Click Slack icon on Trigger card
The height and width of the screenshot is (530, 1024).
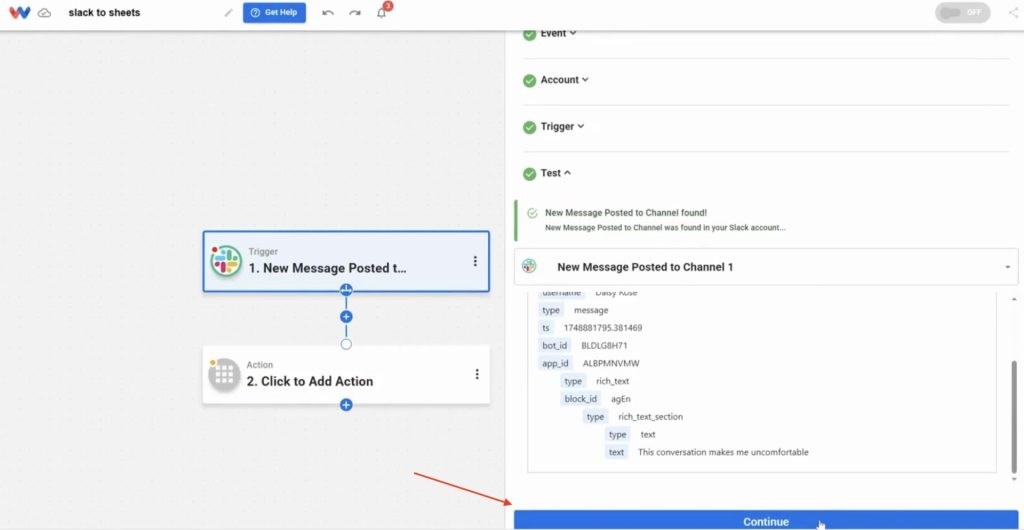tap(226, 261)
